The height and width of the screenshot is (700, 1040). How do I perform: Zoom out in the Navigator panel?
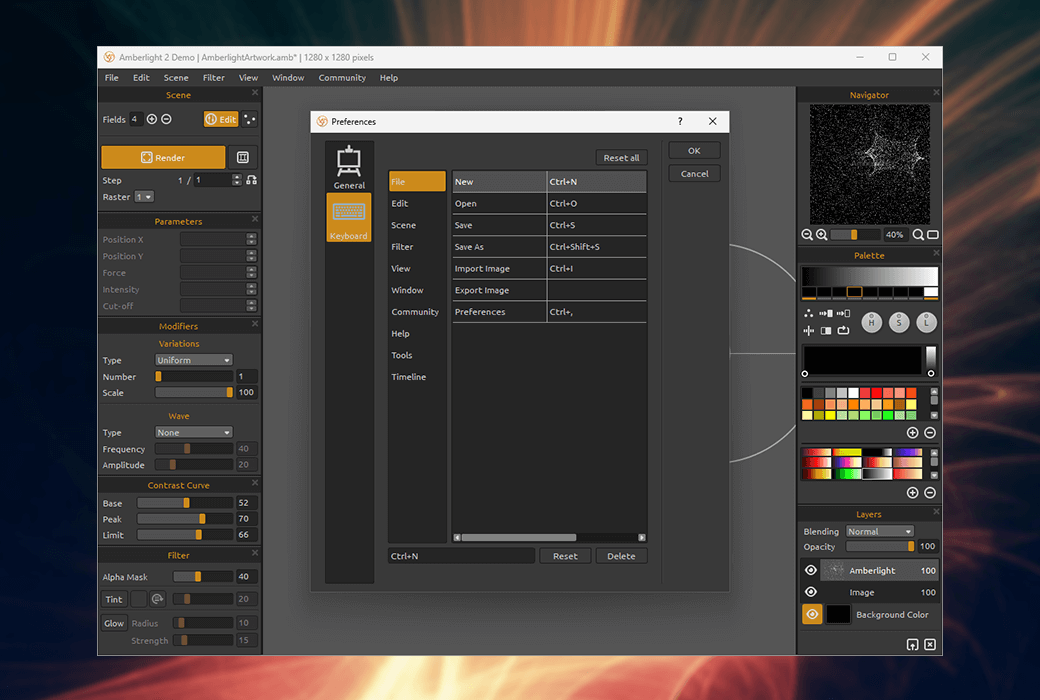(807, 234)
